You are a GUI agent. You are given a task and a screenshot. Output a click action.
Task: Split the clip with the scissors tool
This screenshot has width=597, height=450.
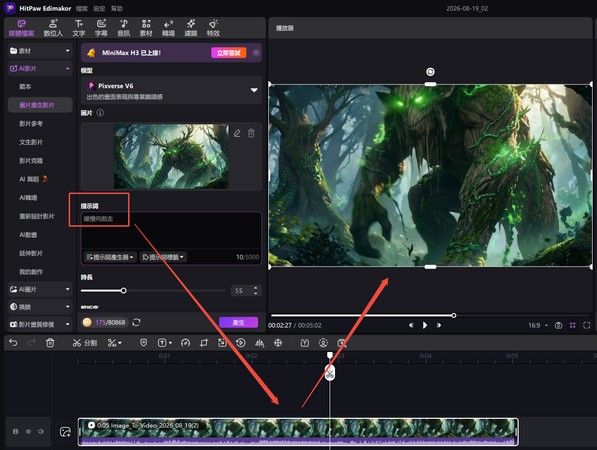[x=85, y=343]
